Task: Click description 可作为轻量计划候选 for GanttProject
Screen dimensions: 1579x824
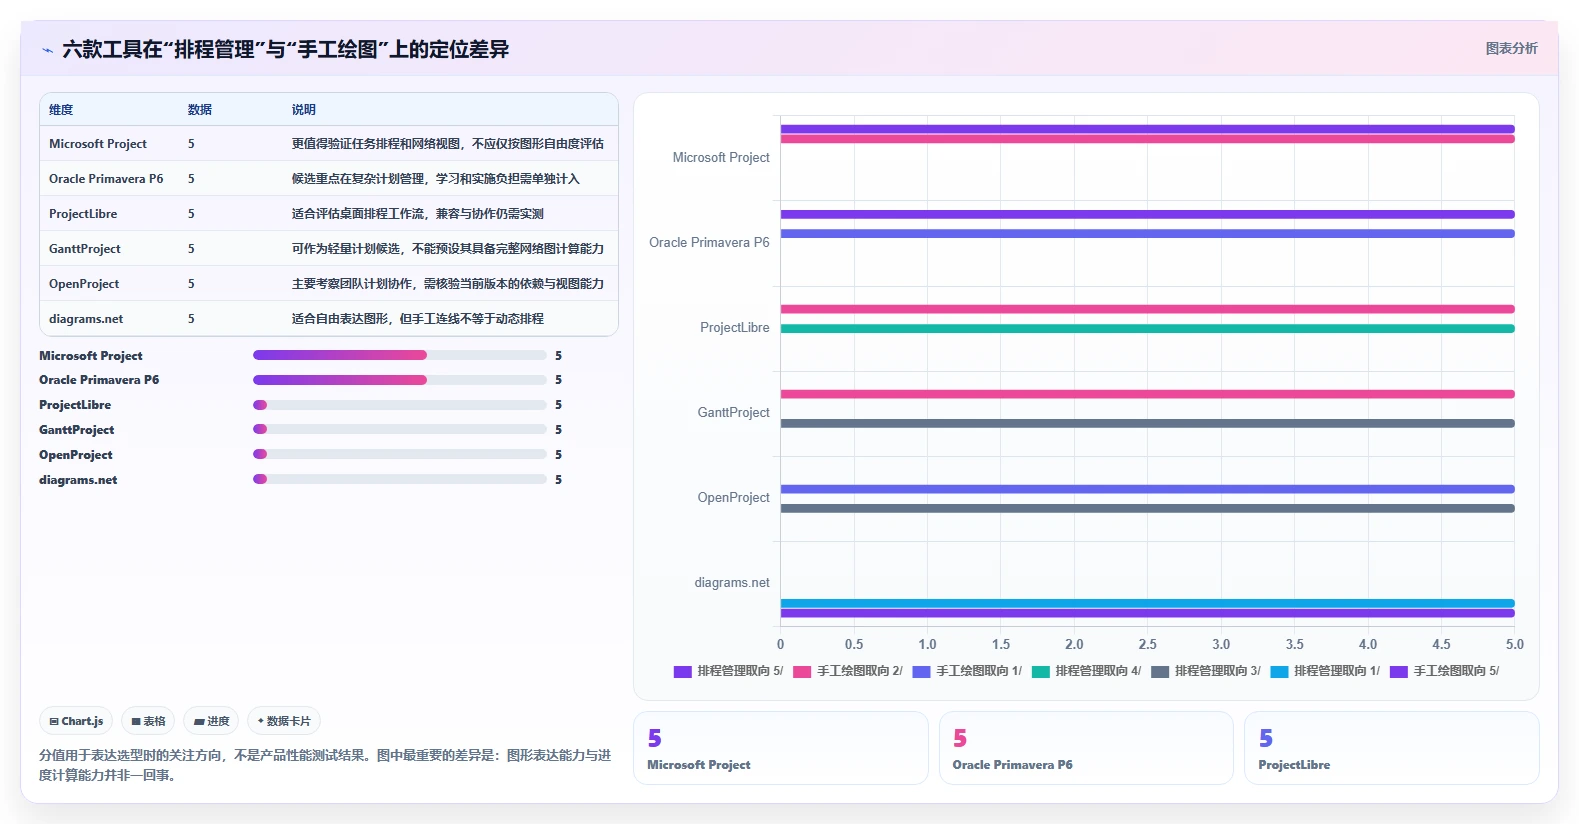Action: [448, 249]
